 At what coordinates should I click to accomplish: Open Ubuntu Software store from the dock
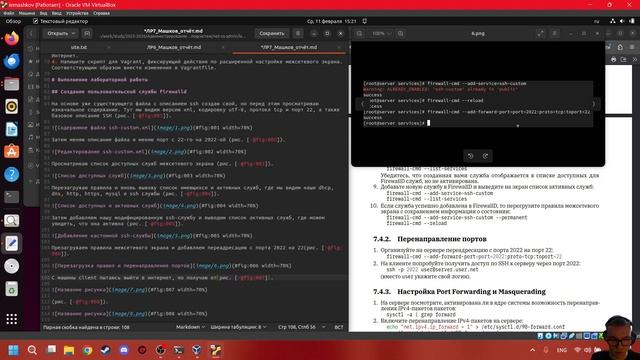(11, 152)
